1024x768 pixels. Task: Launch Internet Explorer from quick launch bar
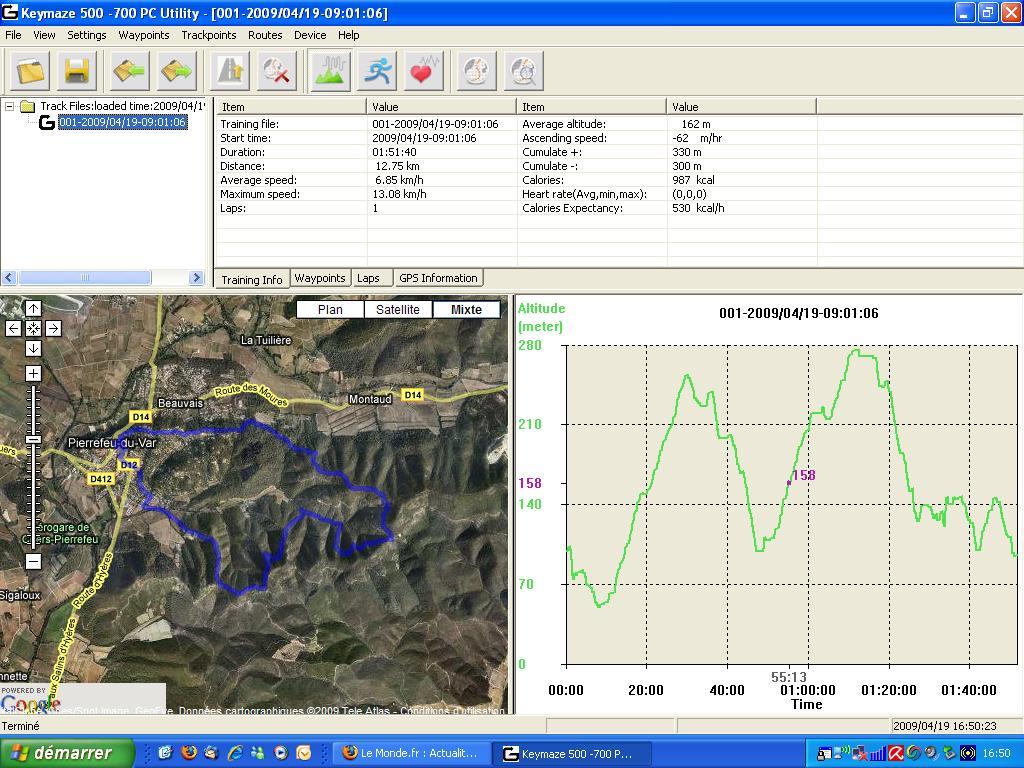click(235, 753)
